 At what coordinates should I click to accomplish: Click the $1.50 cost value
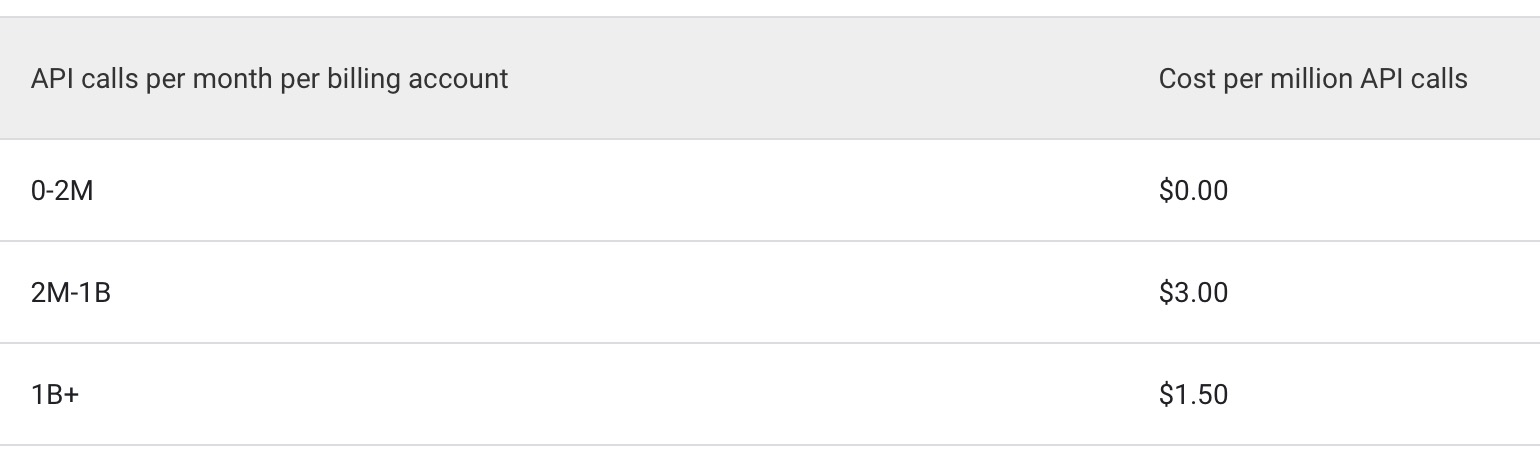(1193, 394)
